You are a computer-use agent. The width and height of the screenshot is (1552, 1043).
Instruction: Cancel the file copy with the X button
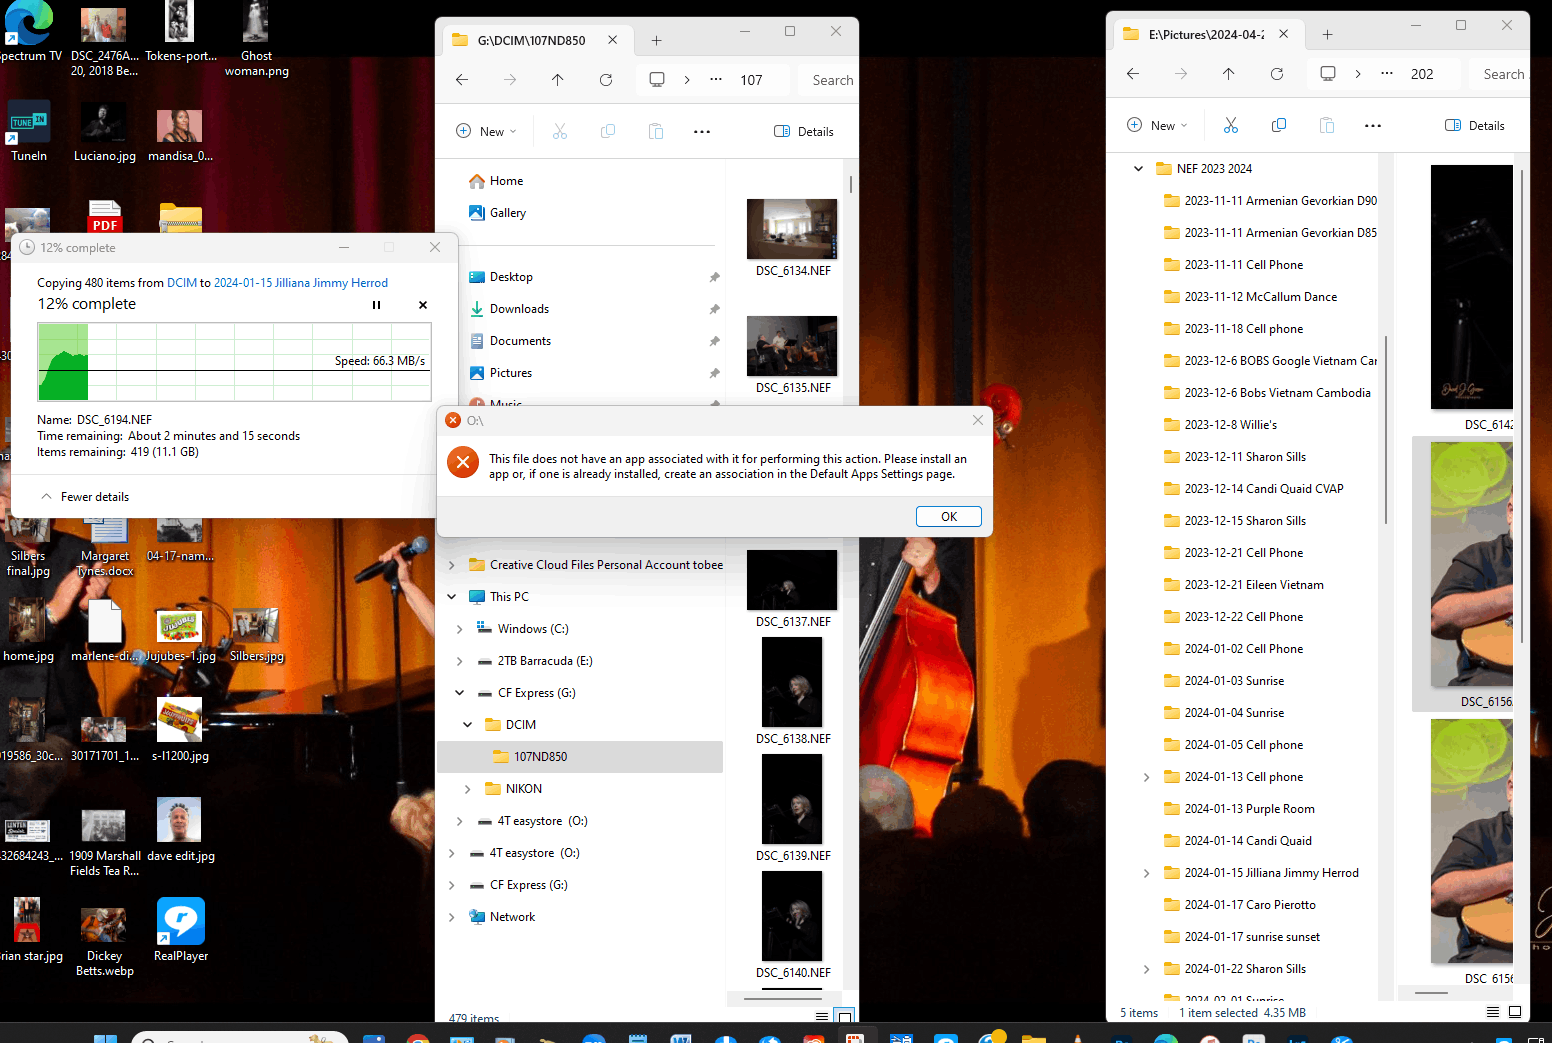coord(423,305)
